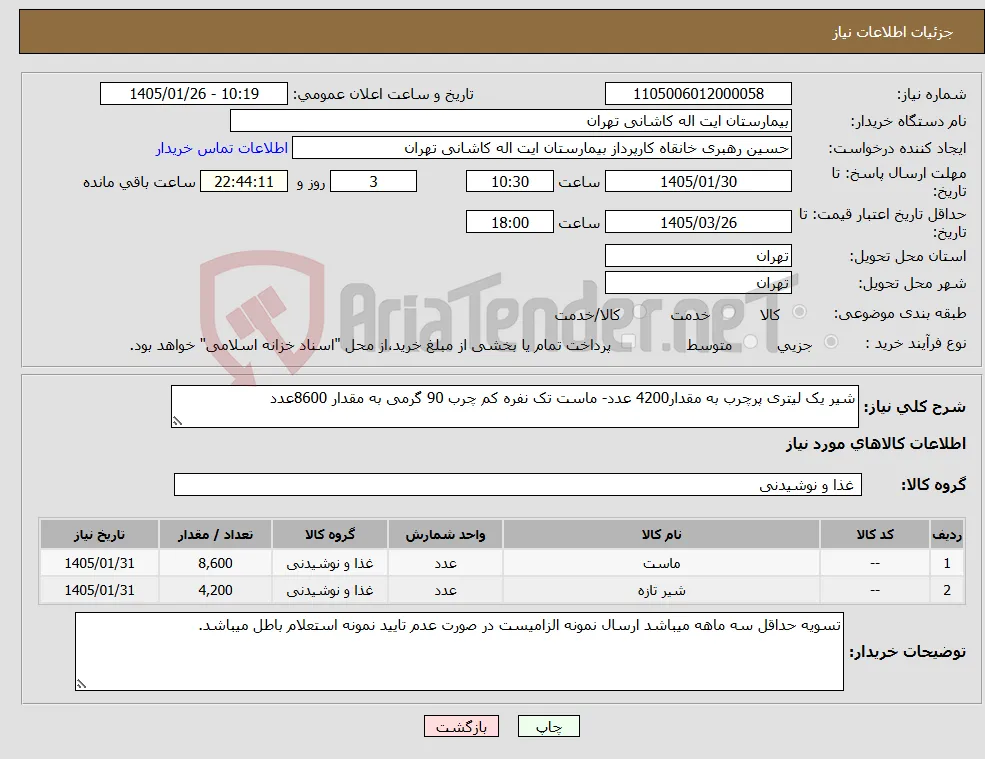Click the goods group field غذا و نوشیدنی
Screen dimensions: 985x759
pyautogui.click(x=518, y=484)
